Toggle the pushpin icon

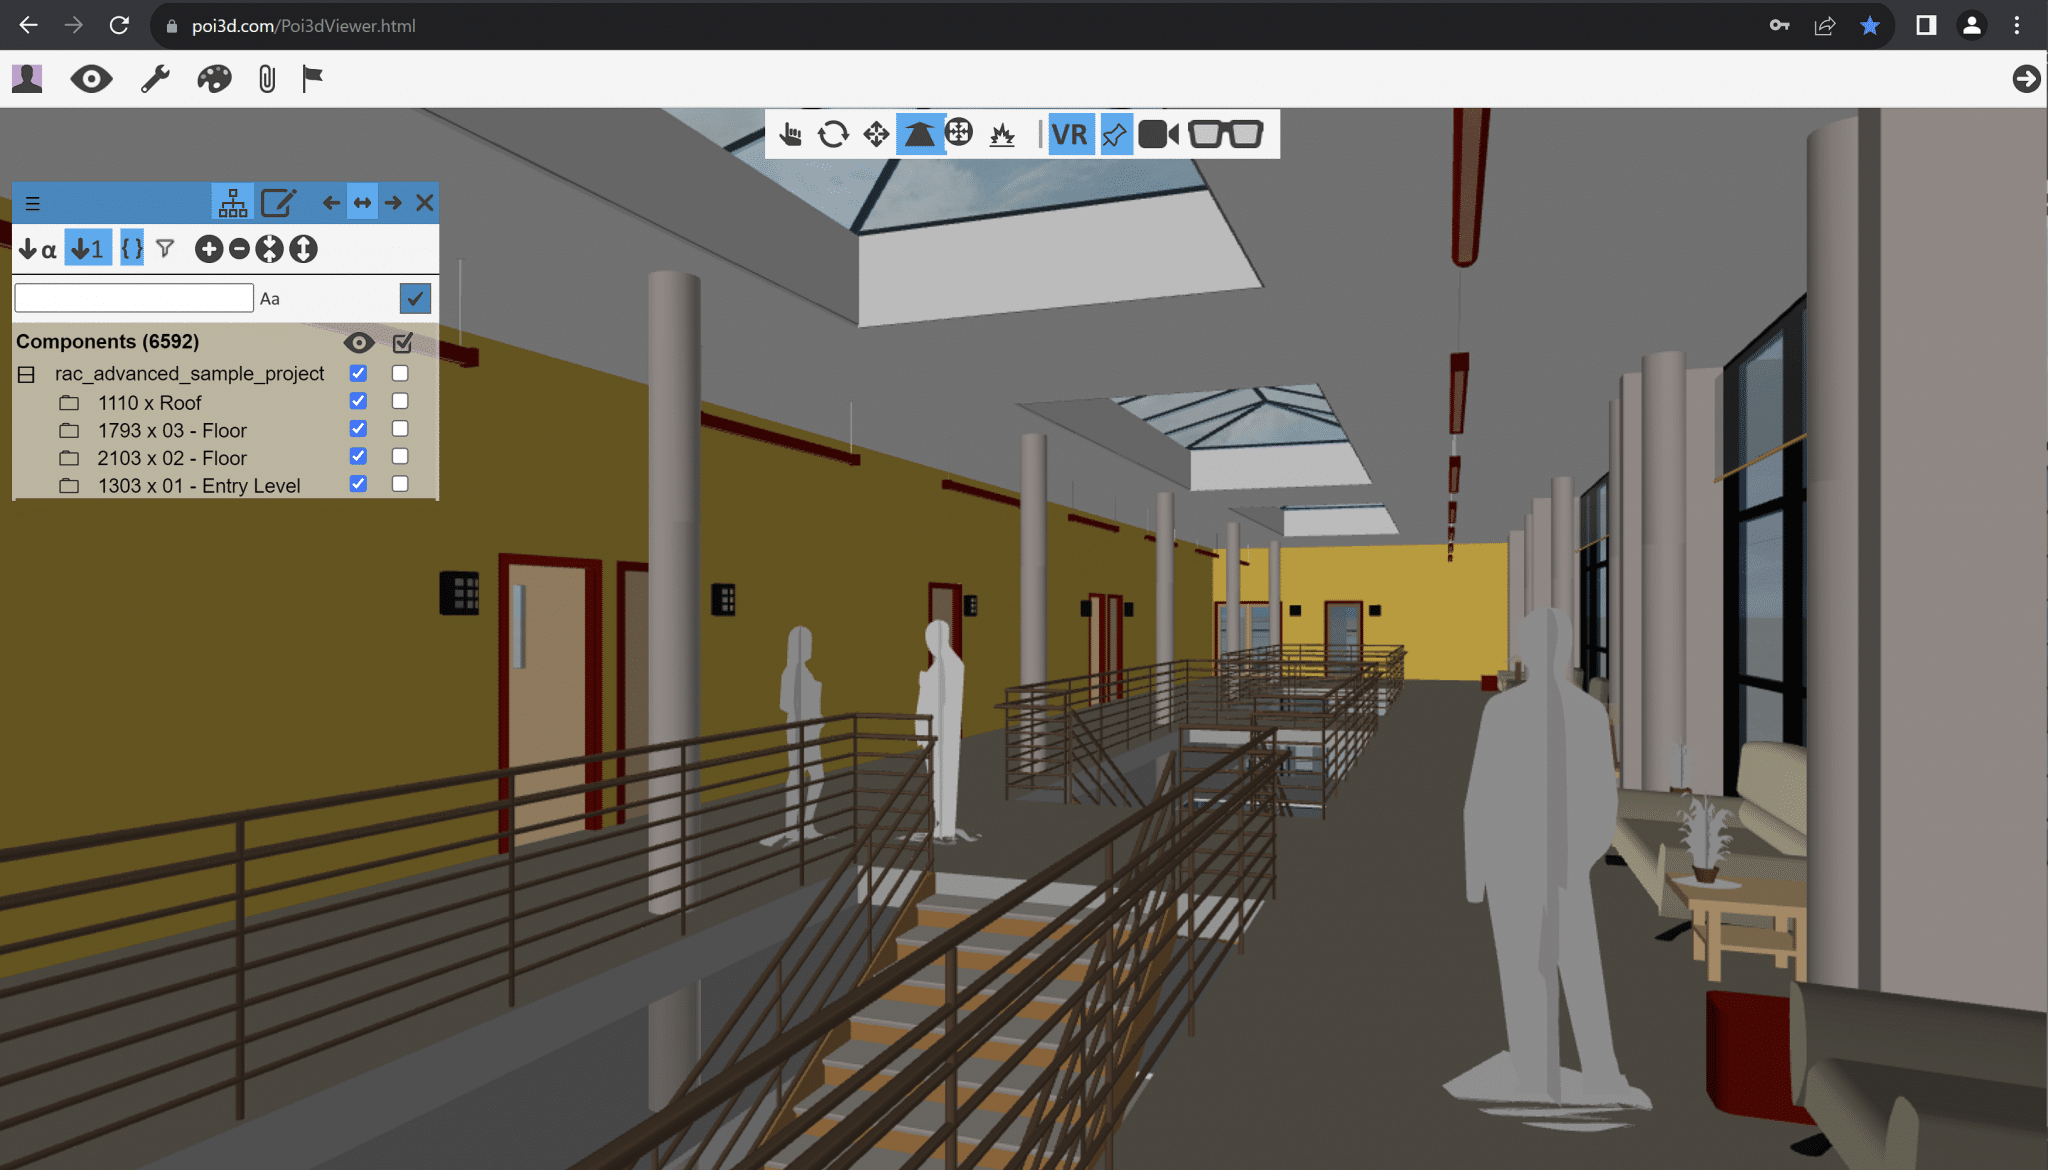point(1114,134)
